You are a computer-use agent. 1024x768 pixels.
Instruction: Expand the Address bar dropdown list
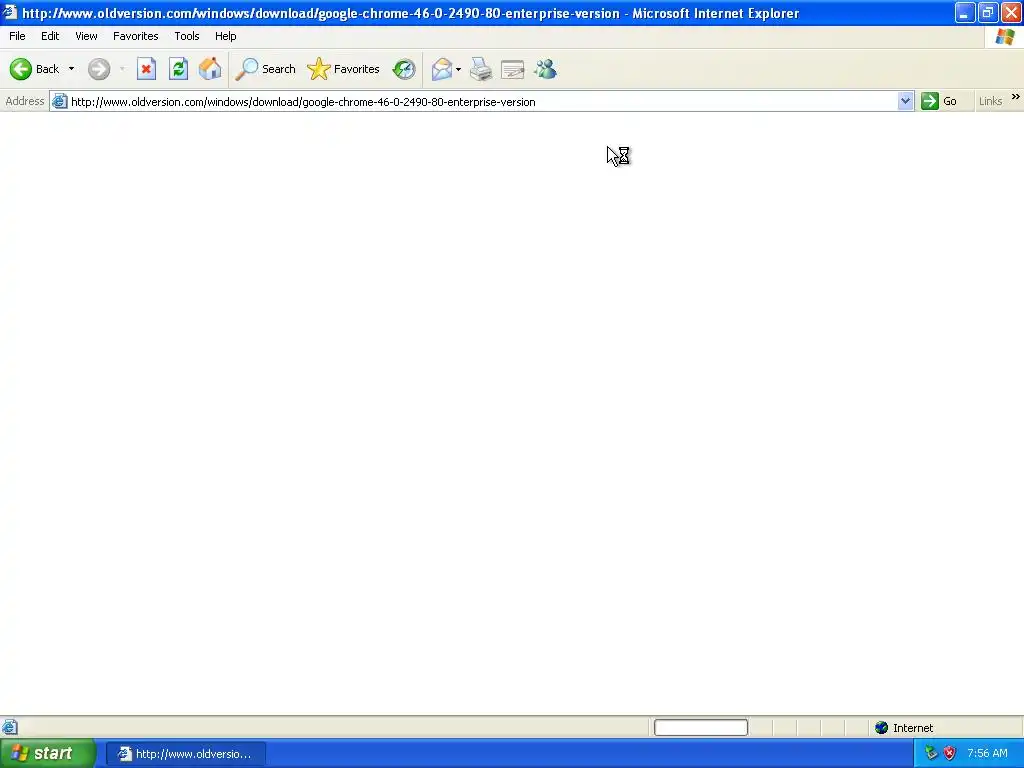pos(905,101)
